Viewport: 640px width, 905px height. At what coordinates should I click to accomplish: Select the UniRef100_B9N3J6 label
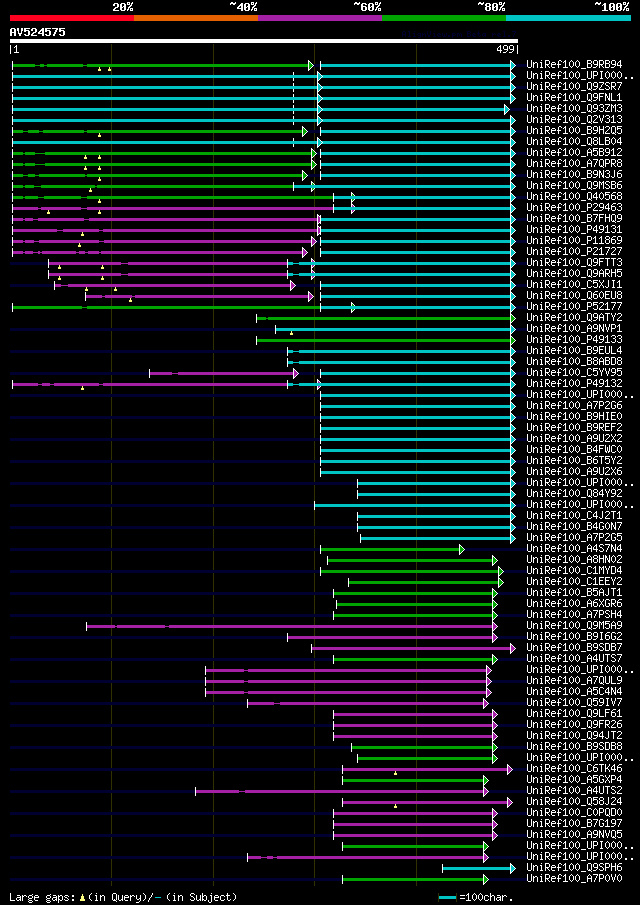click(574, 174)
